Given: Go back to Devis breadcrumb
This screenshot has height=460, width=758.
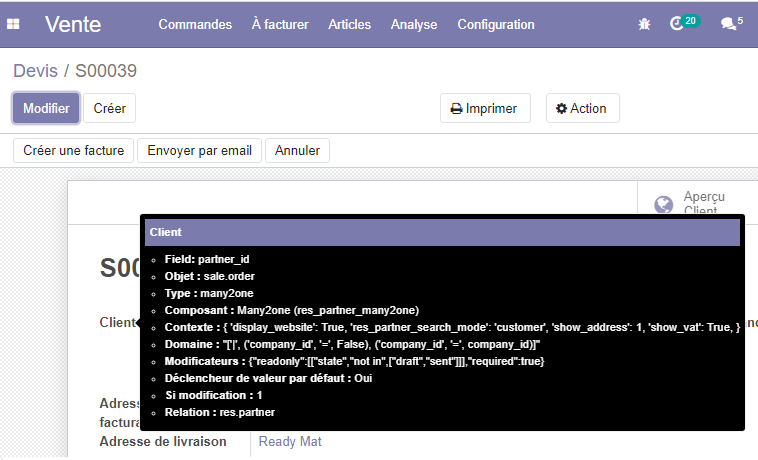Looking at the screenshot, I should [x=35, y=71].
